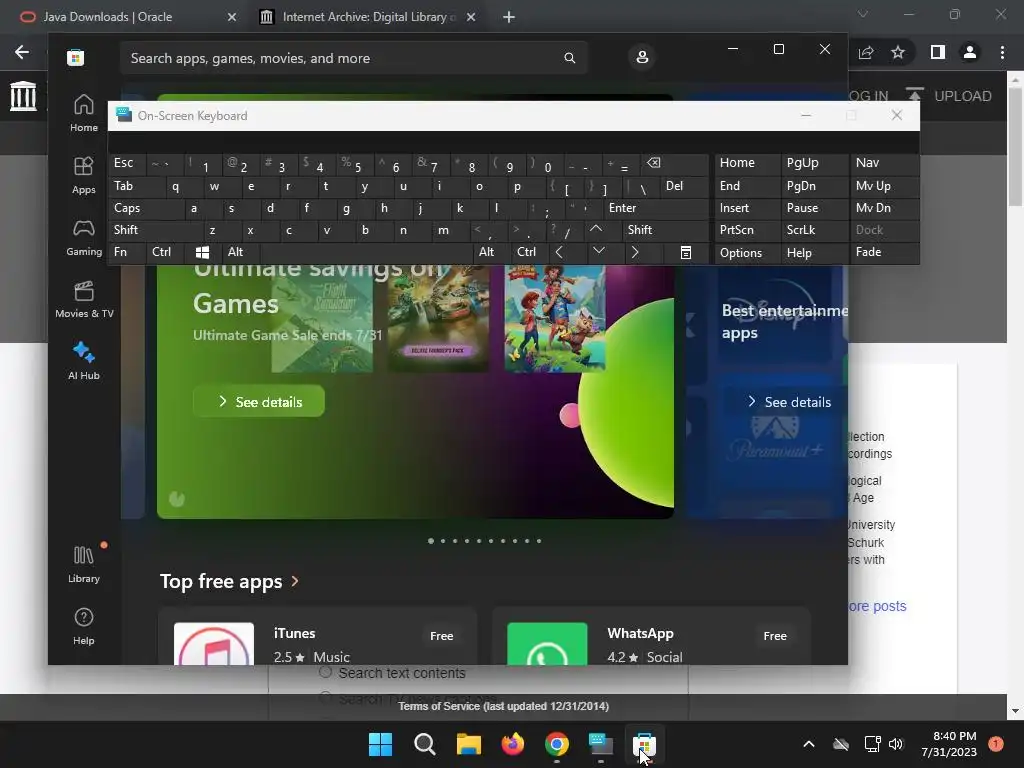Open volume control in system tray
The image size is (1024, 768).
(x=895, y=744)
